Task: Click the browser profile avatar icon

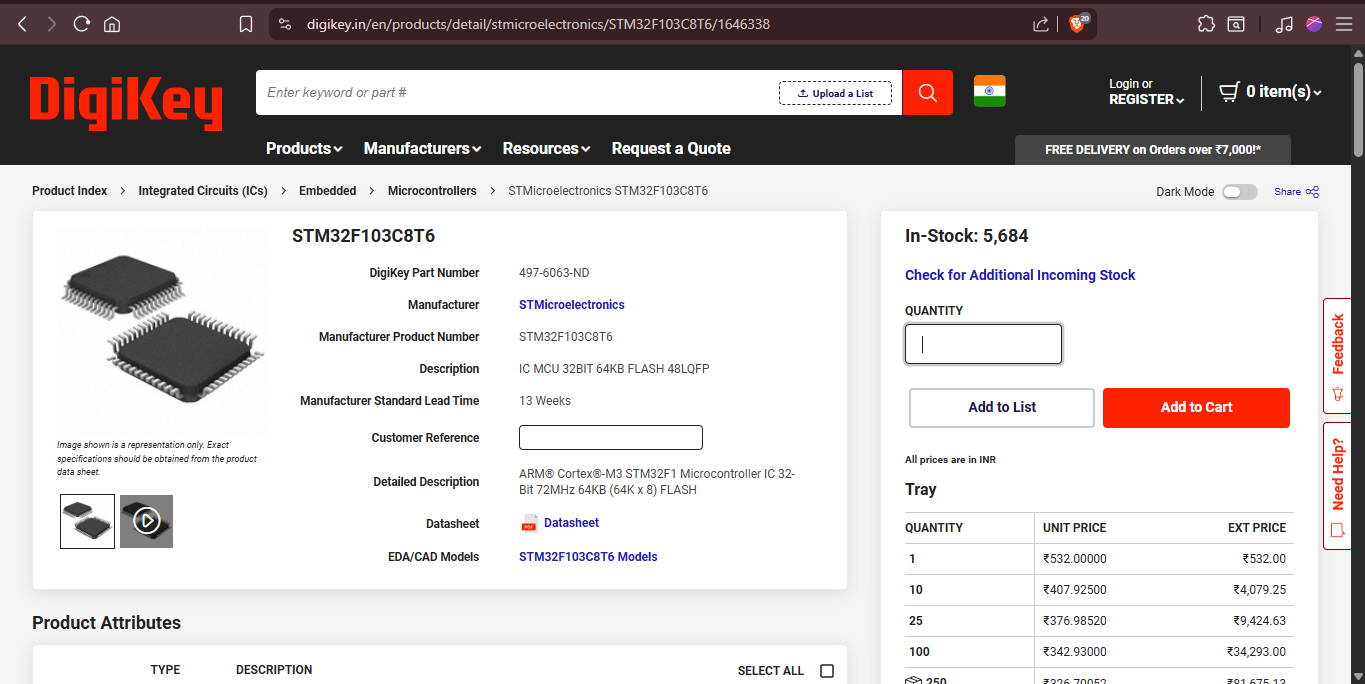Action: click(1313, 23)
